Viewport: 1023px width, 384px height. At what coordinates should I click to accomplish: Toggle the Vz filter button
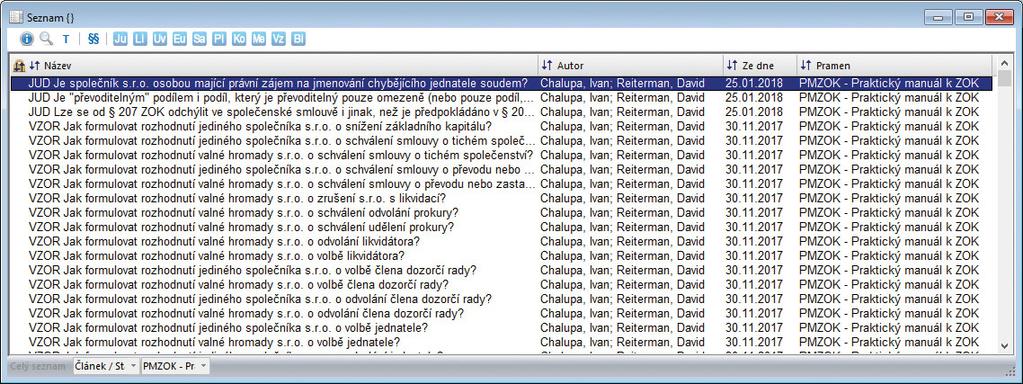tap(279, 39)
